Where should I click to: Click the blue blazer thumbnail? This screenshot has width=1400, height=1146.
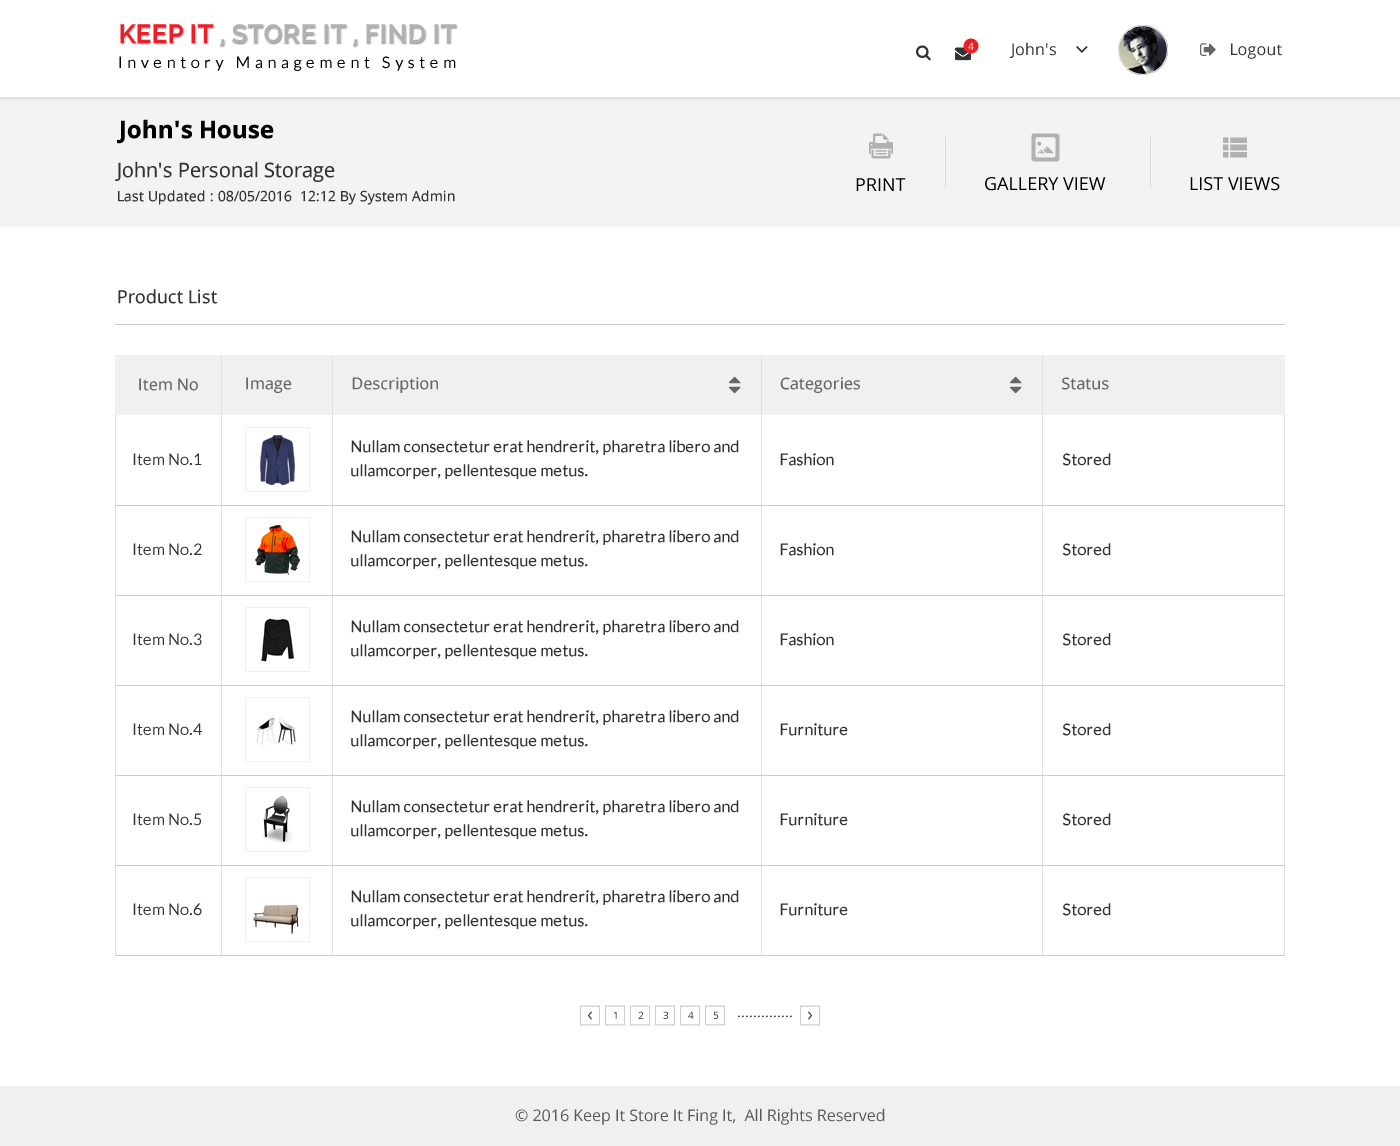(x=277, y=460)
